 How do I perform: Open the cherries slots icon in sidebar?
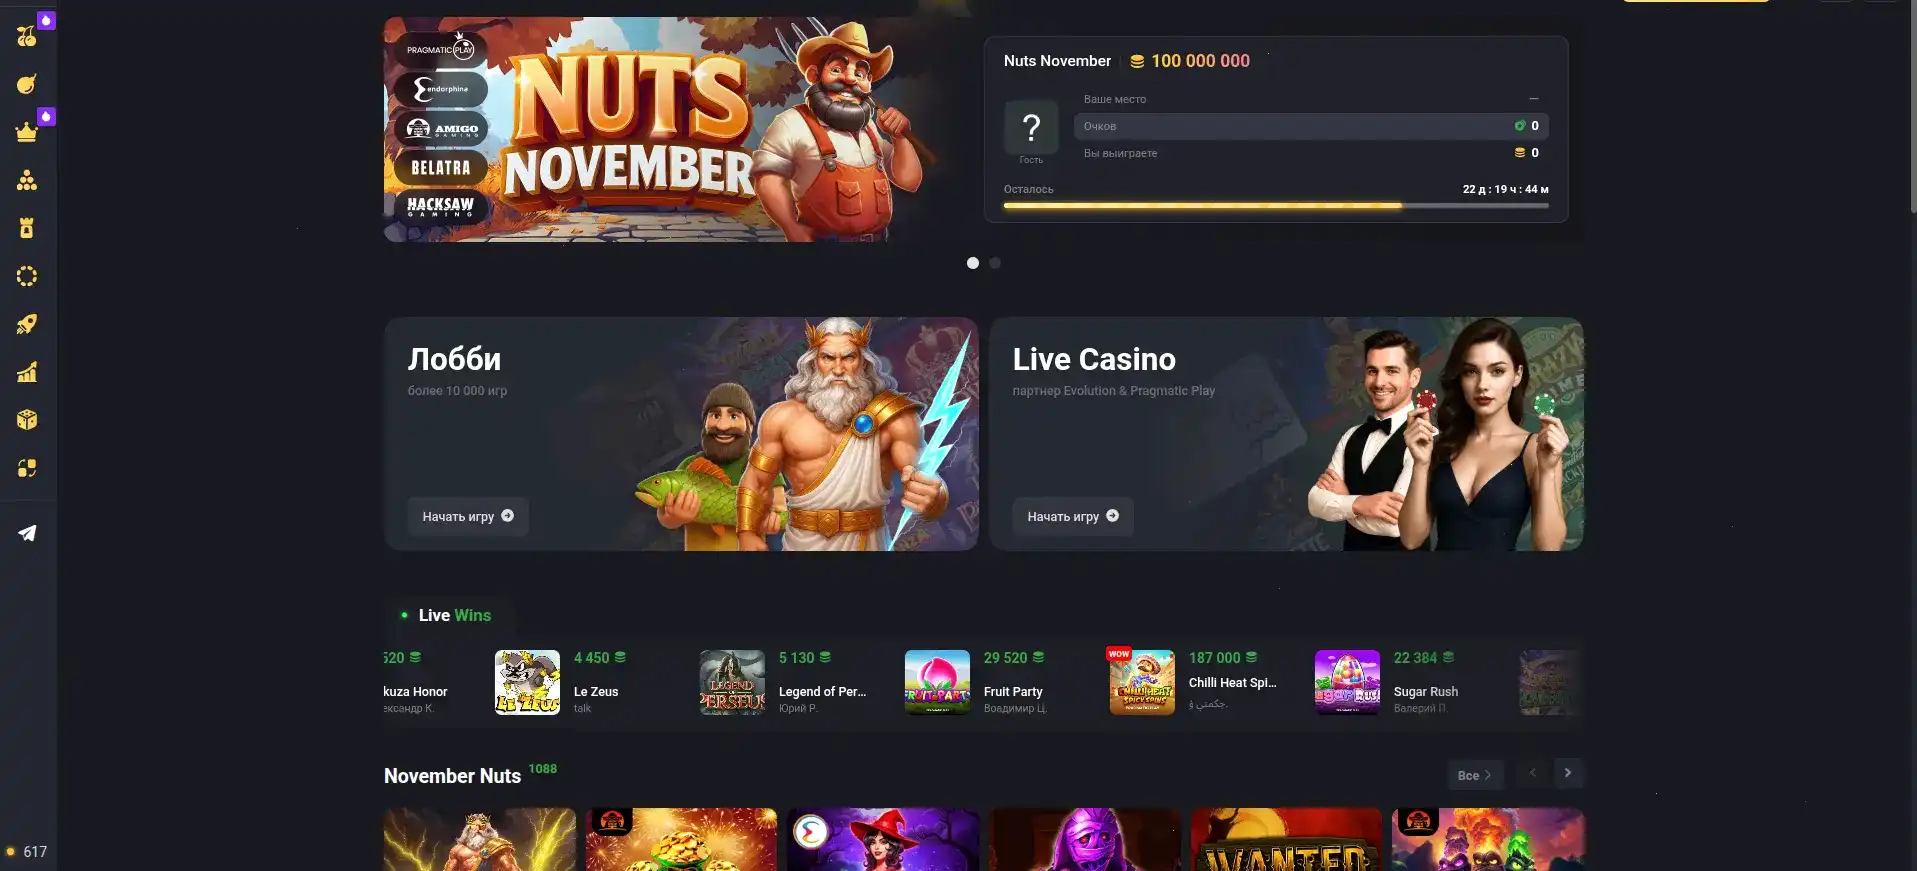pos(27,36)
